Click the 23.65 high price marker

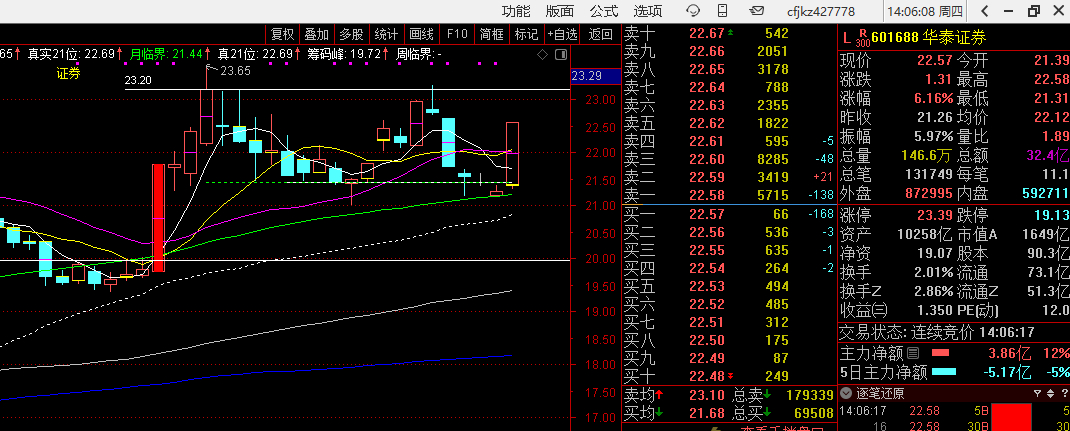[235, 70]
